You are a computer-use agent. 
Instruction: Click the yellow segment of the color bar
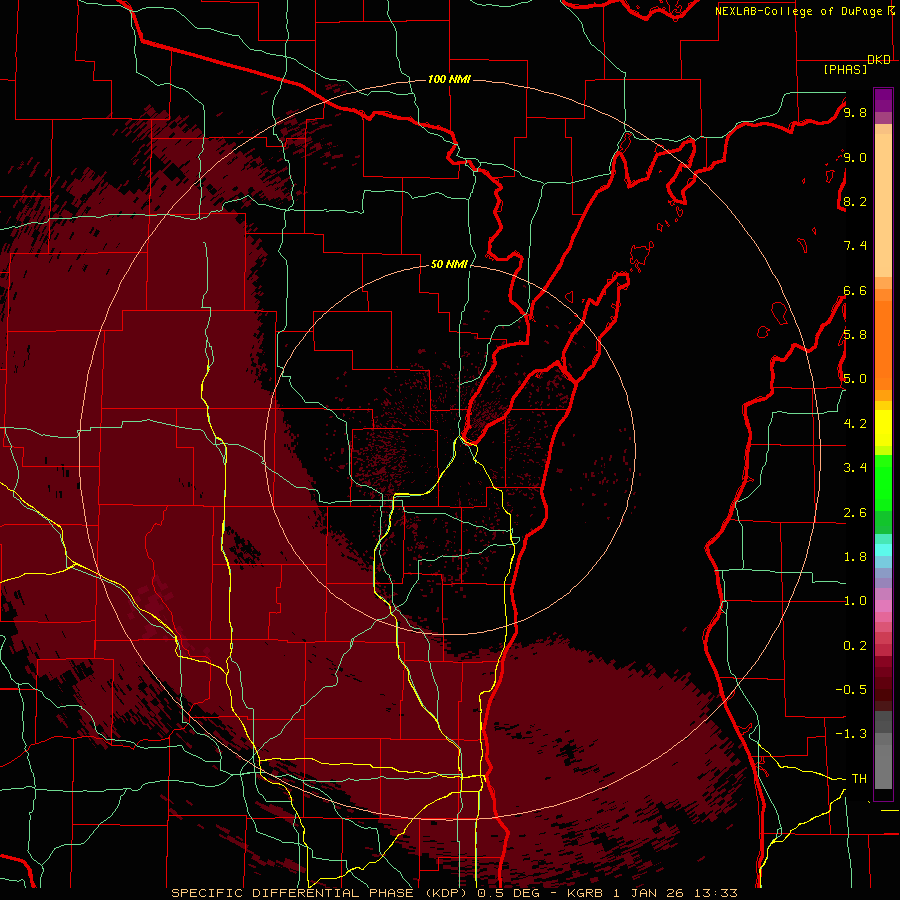point(883,428)
